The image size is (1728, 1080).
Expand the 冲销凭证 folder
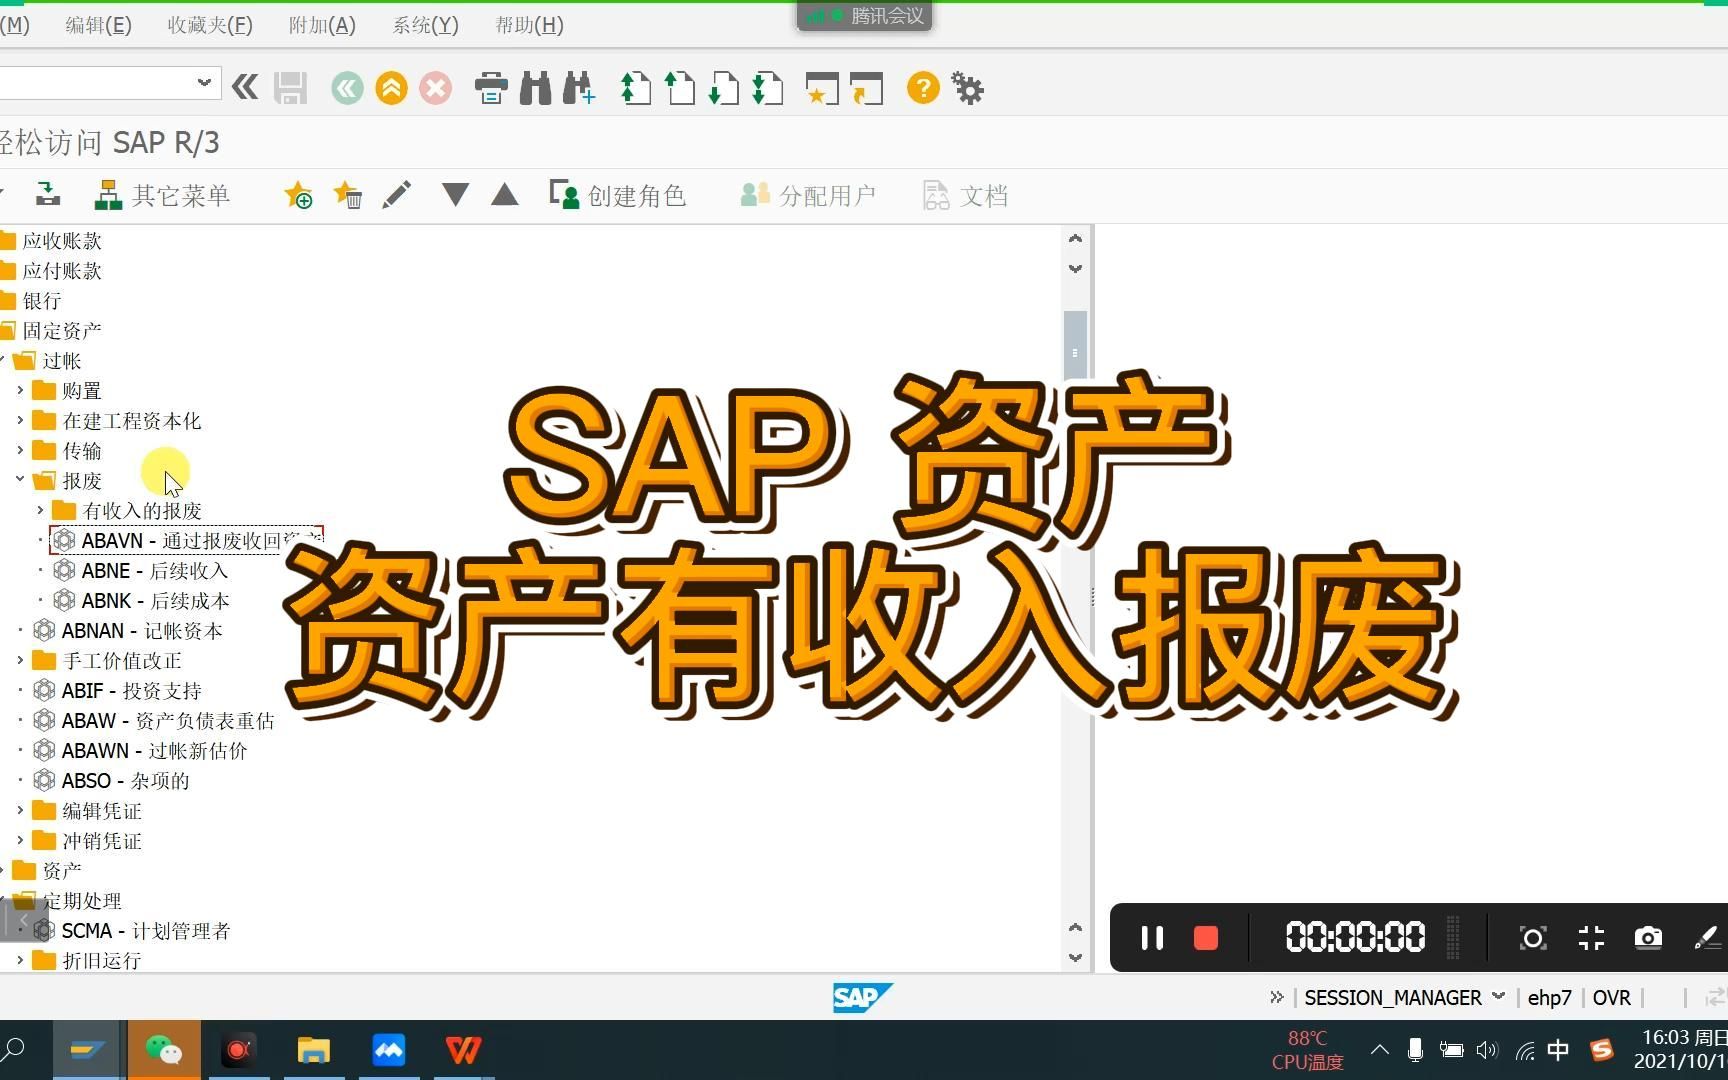click(20, 840)
